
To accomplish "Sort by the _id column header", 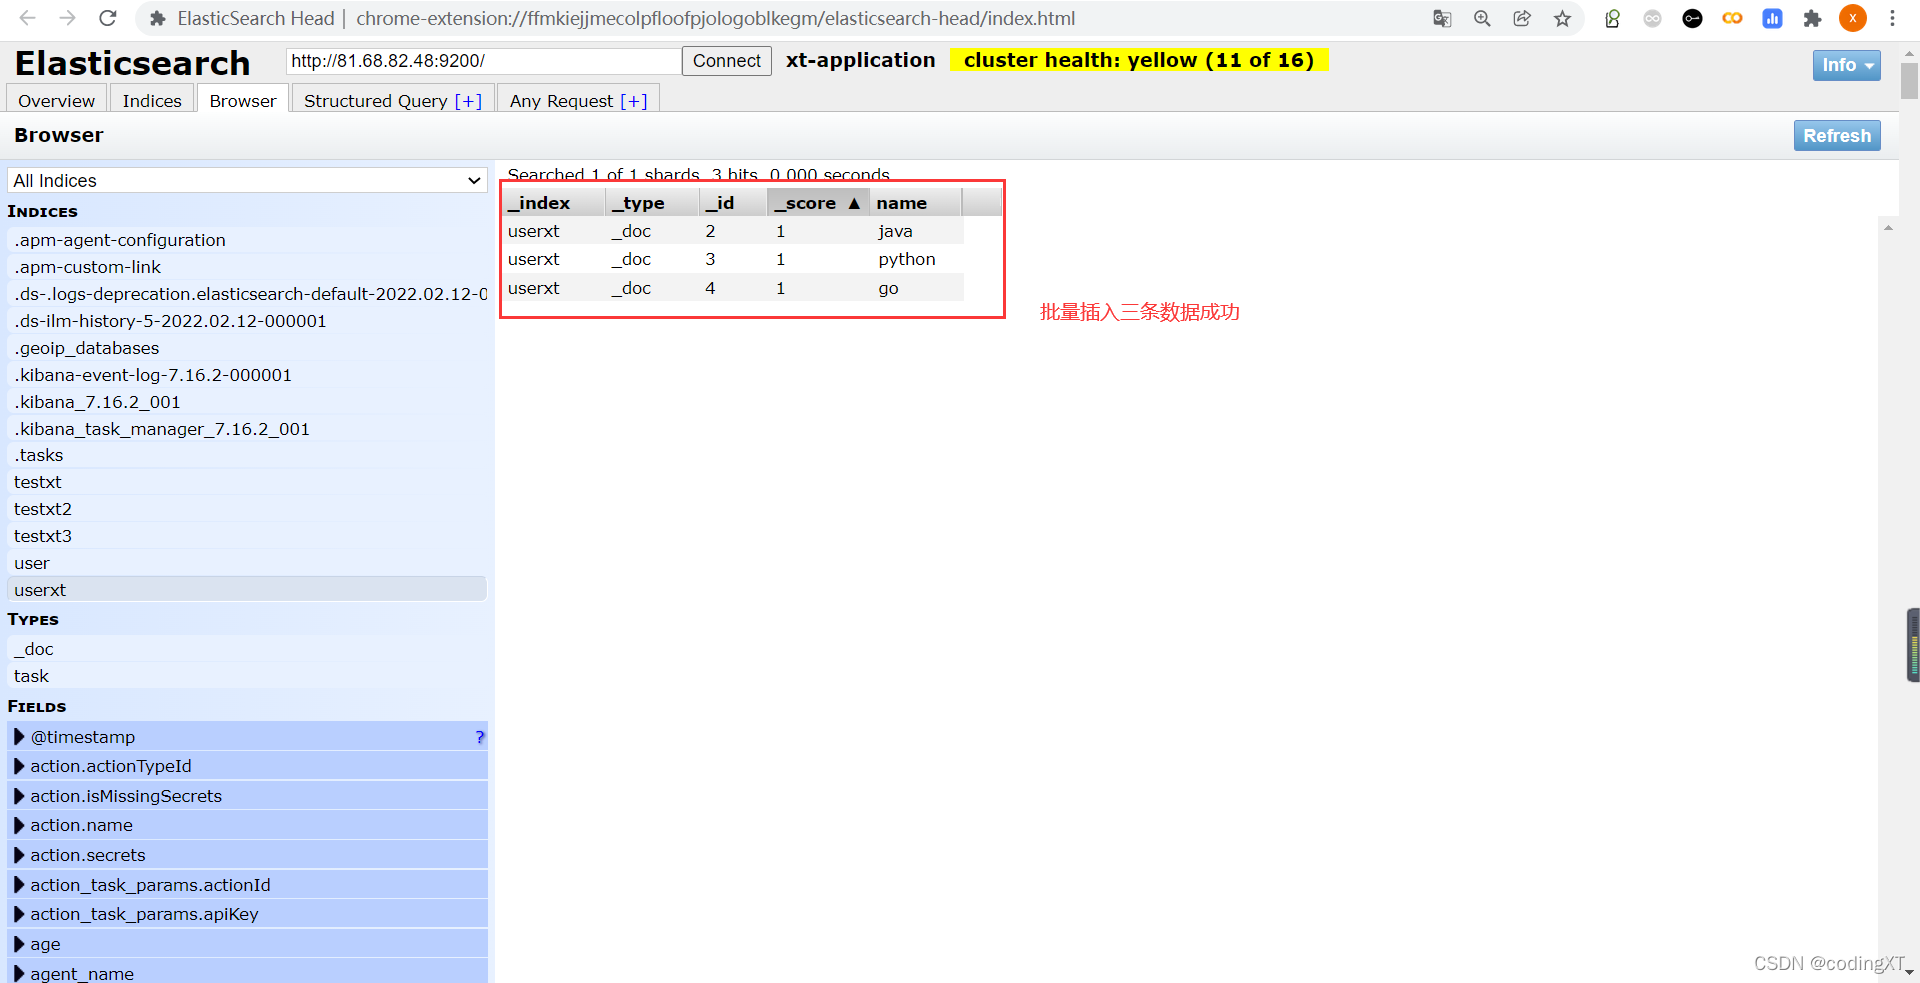I will click(x=732, y=203).
